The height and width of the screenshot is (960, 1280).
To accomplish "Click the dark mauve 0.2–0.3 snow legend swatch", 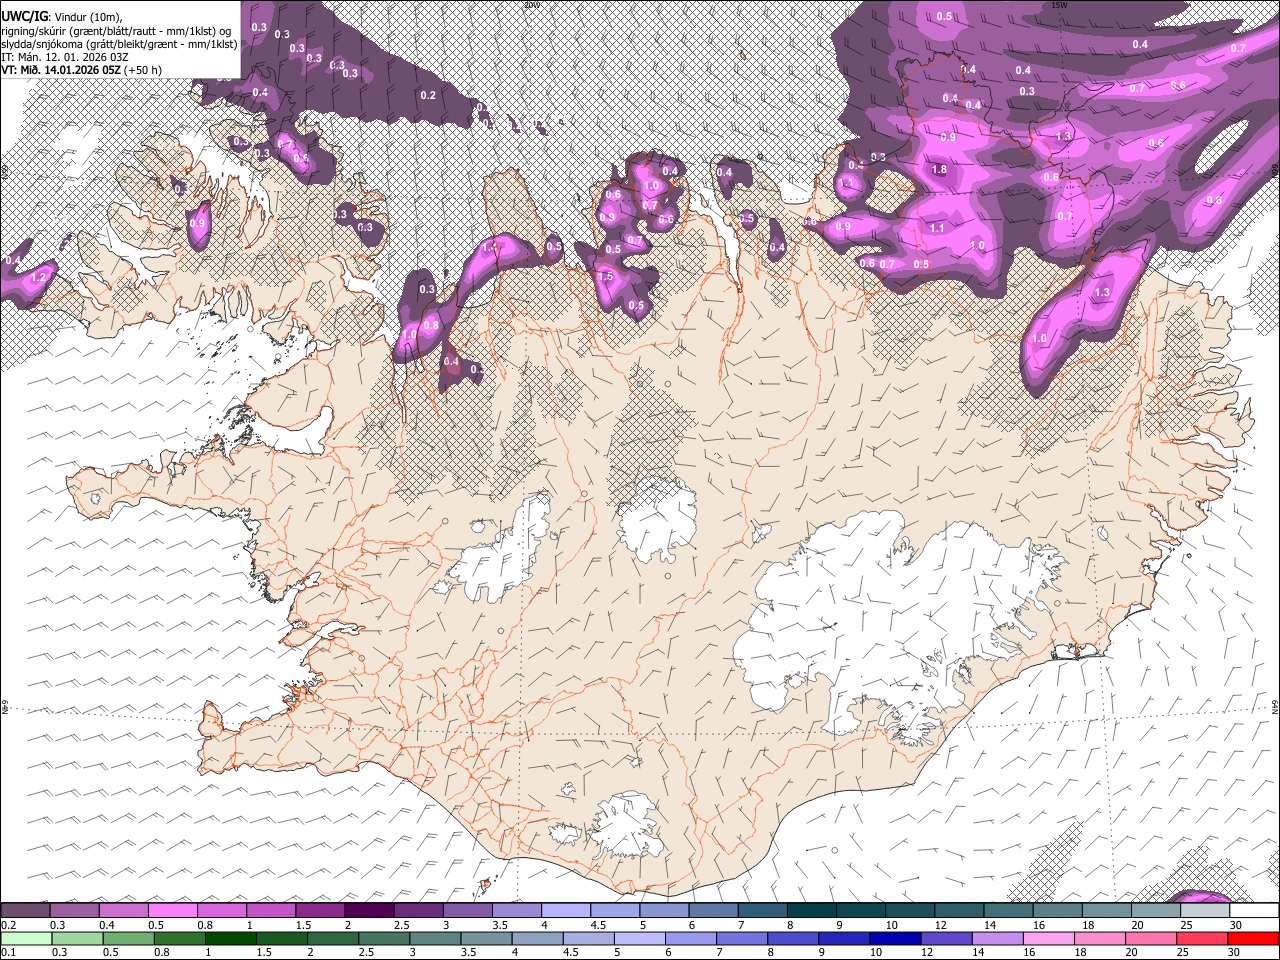I will [25, 910].
